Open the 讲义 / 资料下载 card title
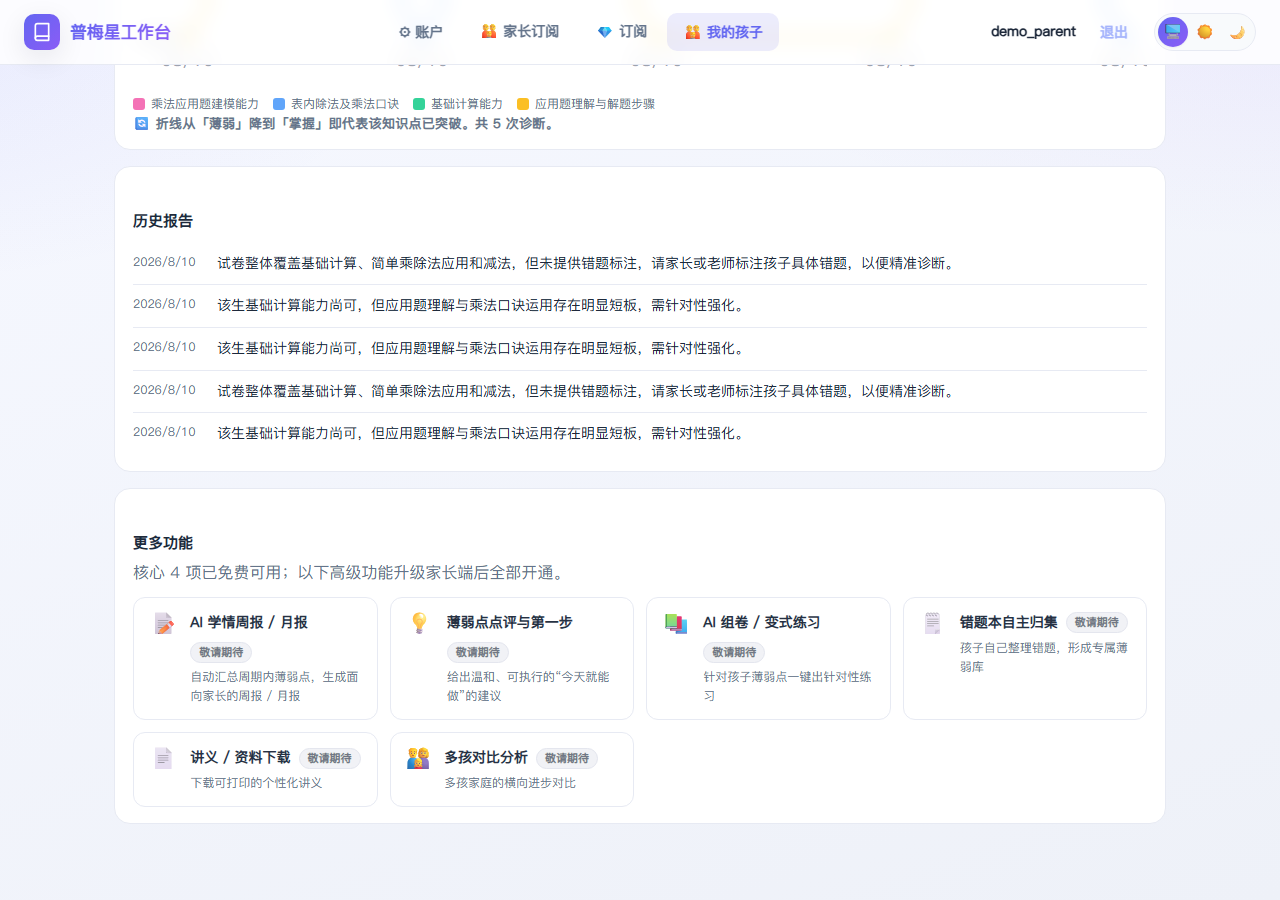 point(241,758)
